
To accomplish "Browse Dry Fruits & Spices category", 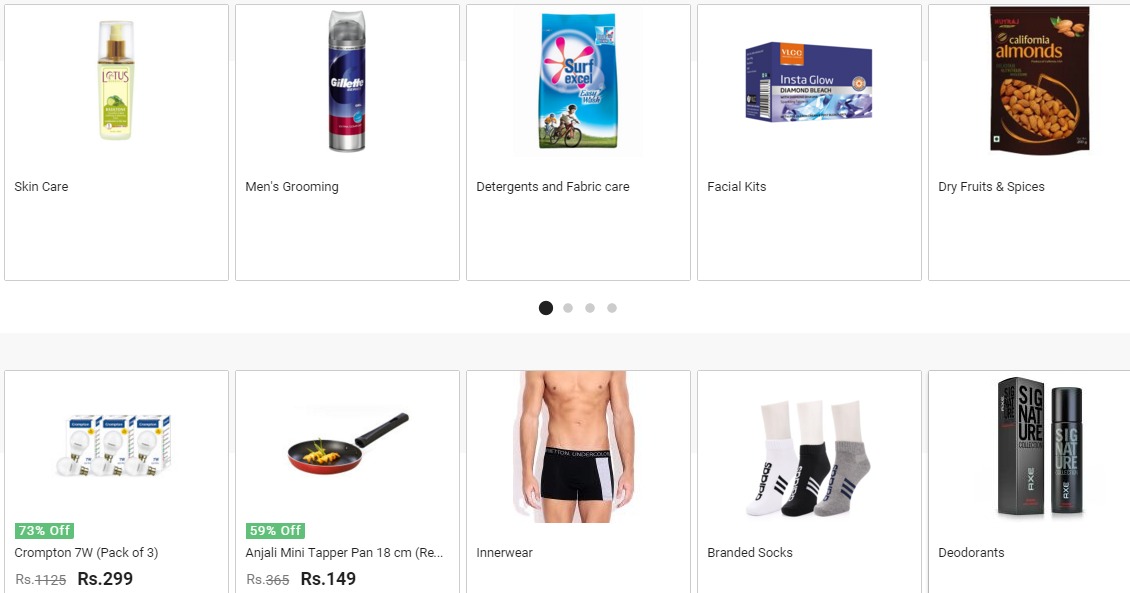I will tap(991, 187).
